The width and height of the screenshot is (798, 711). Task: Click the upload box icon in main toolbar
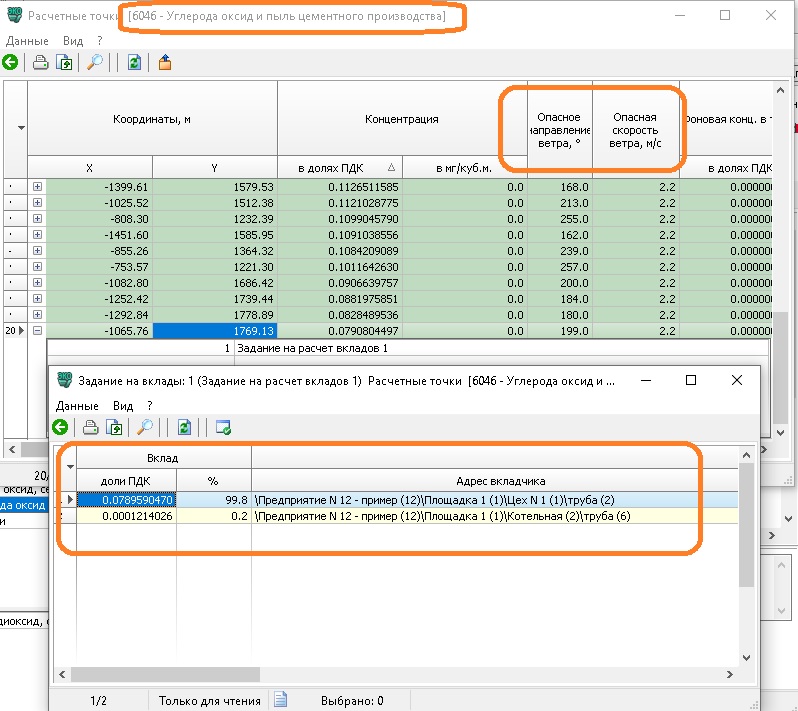[x=165, y=62]
